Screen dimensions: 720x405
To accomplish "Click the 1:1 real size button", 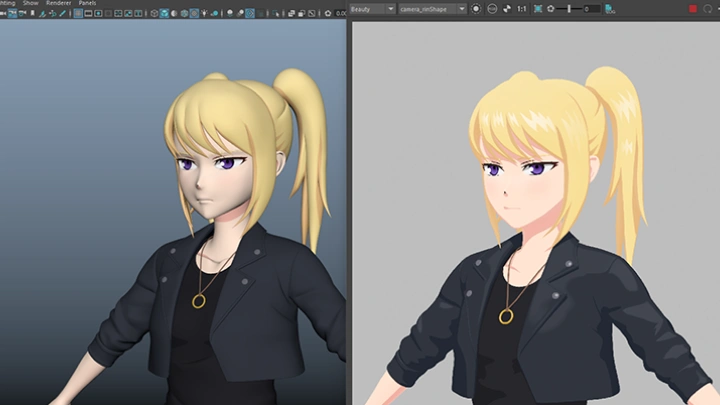I will [522, 9].
